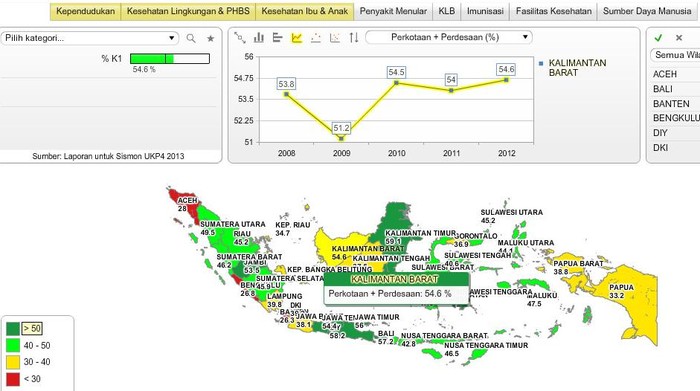Click the SULAWESI UTARA label on the map
Screen dimensions: 700x391
click(512, 212)
